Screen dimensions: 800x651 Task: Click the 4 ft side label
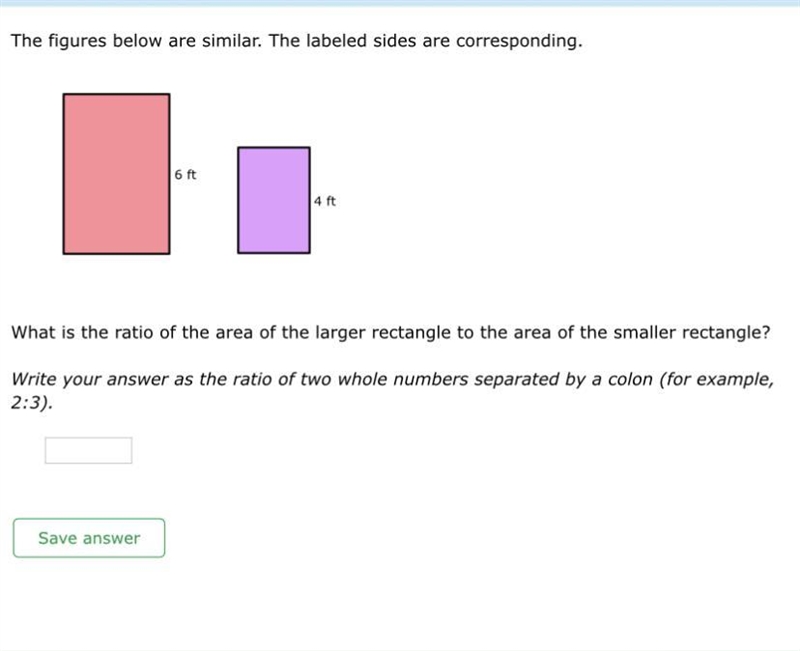pyautogui.click(x=324, y=201)
